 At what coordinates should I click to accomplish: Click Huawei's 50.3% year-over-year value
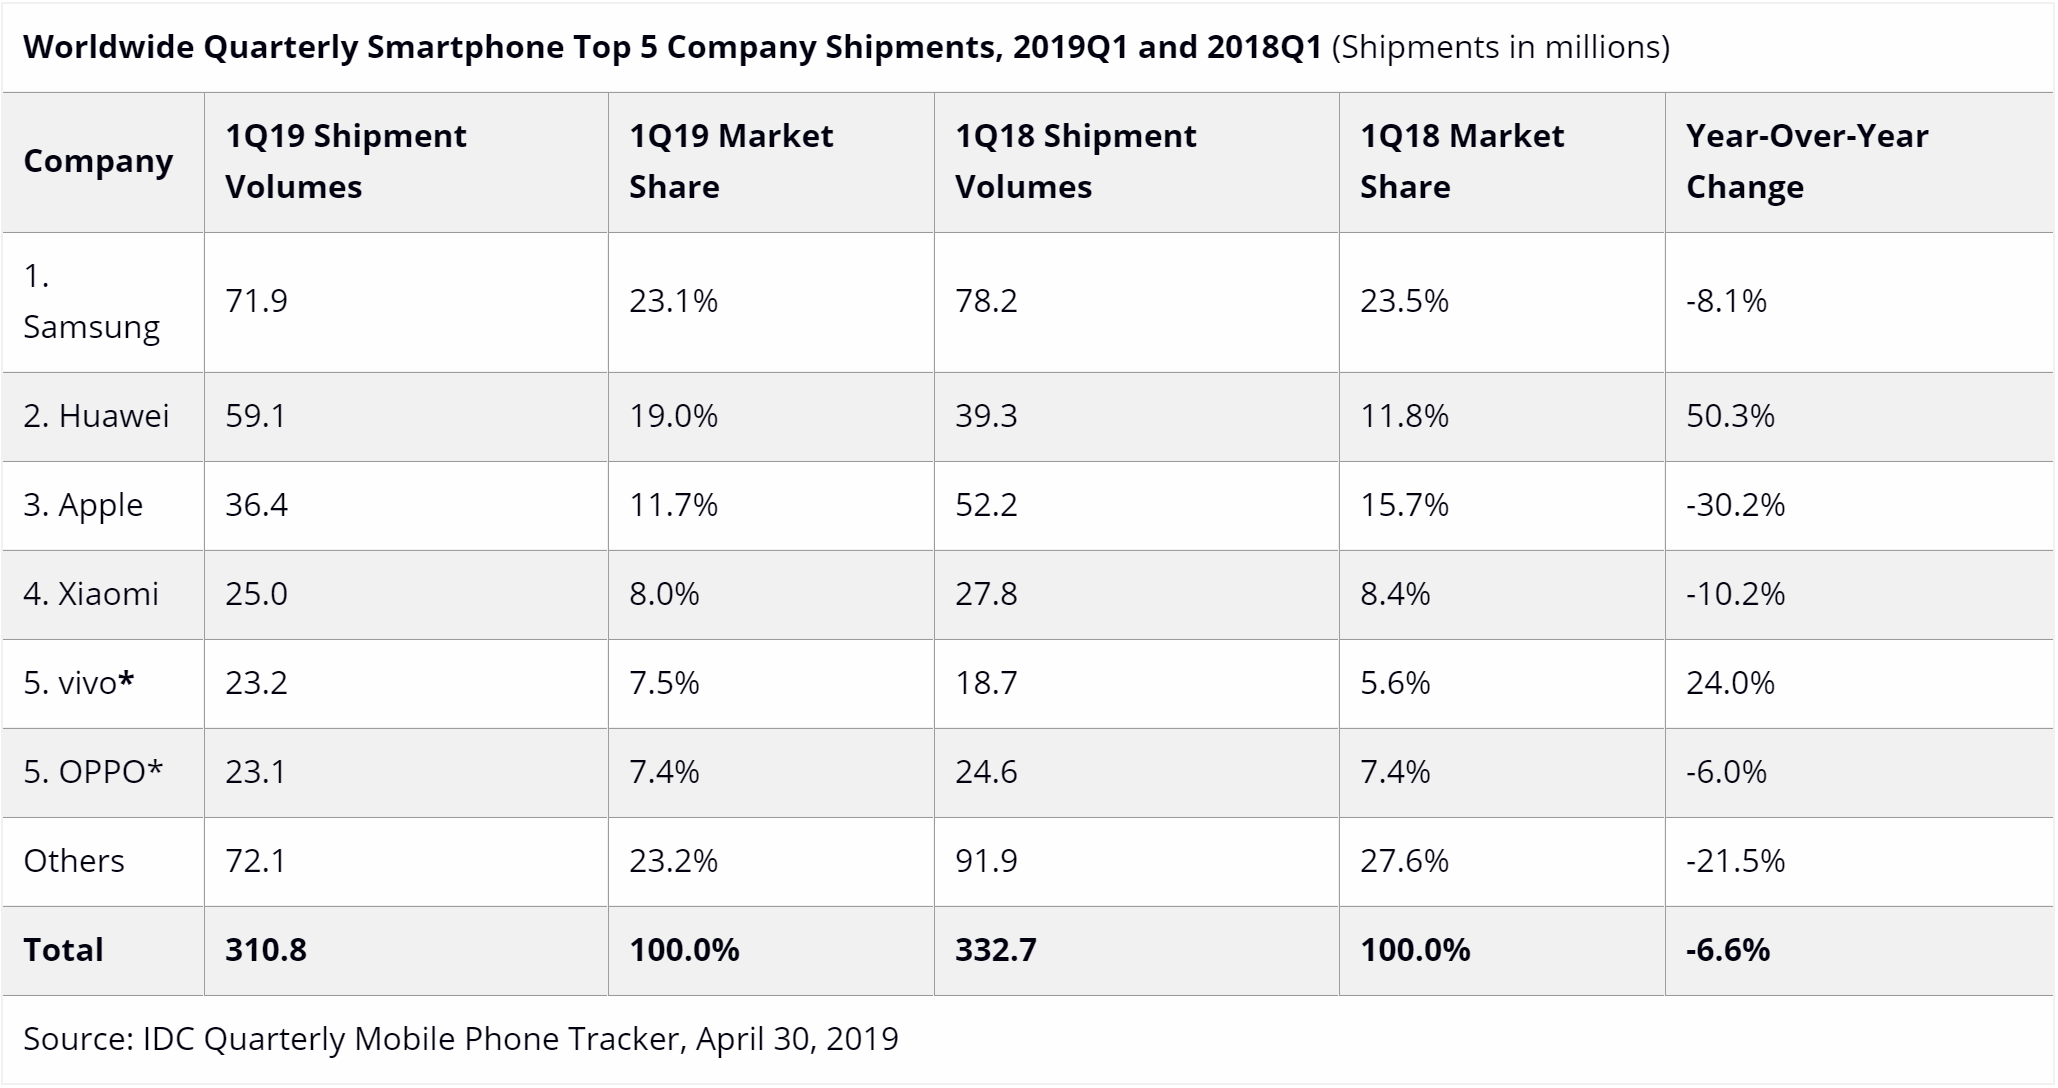pos(1730,416)
